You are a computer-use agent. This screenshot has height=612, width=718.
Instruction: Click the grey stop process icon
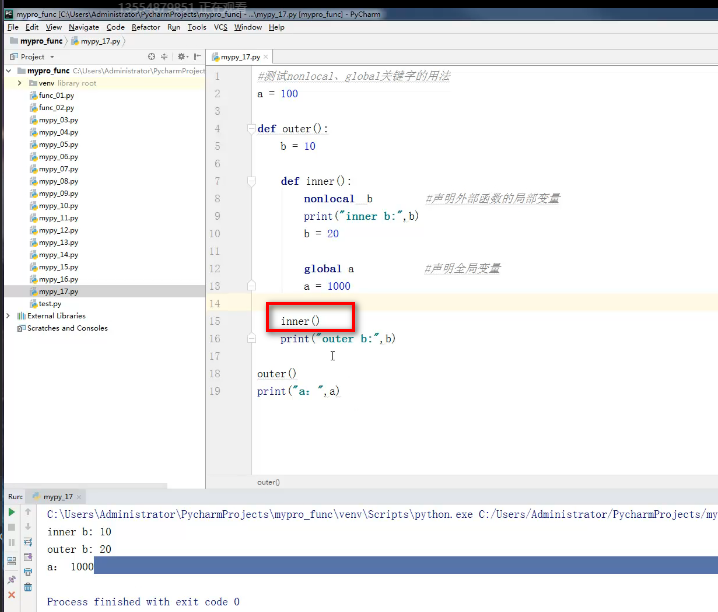pos(12,527)
